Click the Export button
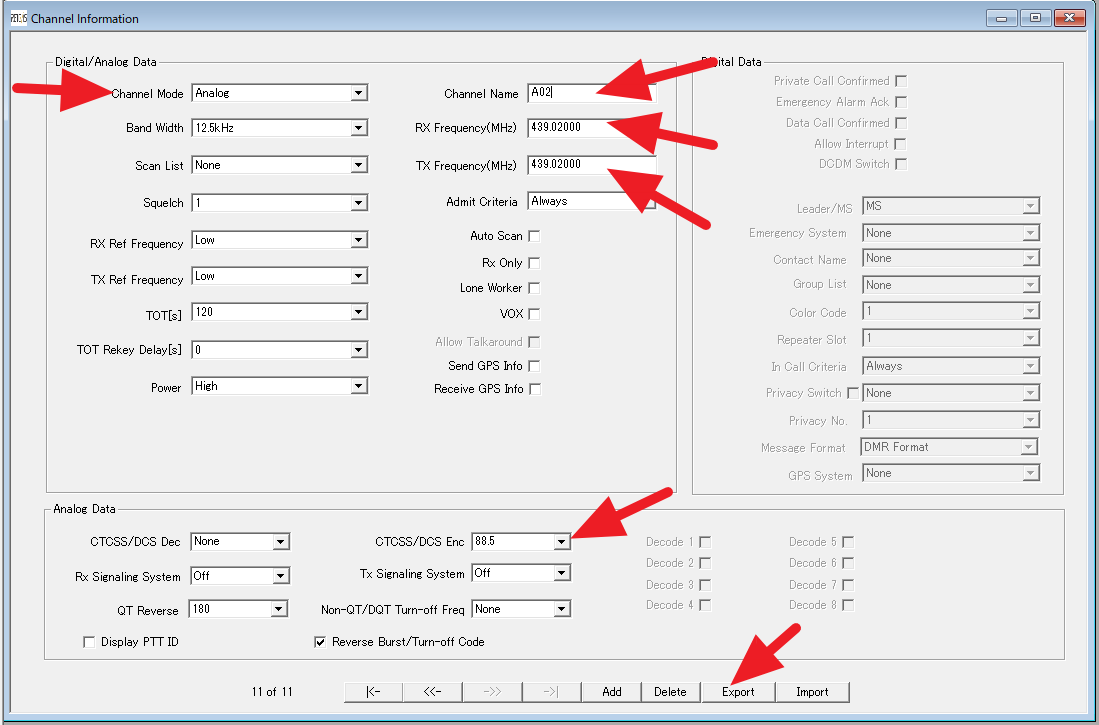This screenshot has height=725, width=1099. pos(738,691)
